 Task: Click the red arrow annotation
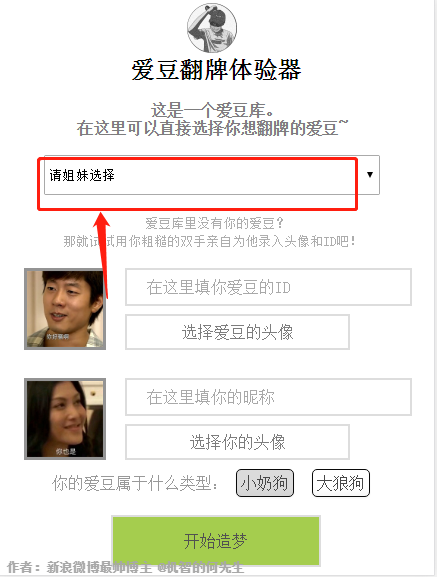coord(103,255)
